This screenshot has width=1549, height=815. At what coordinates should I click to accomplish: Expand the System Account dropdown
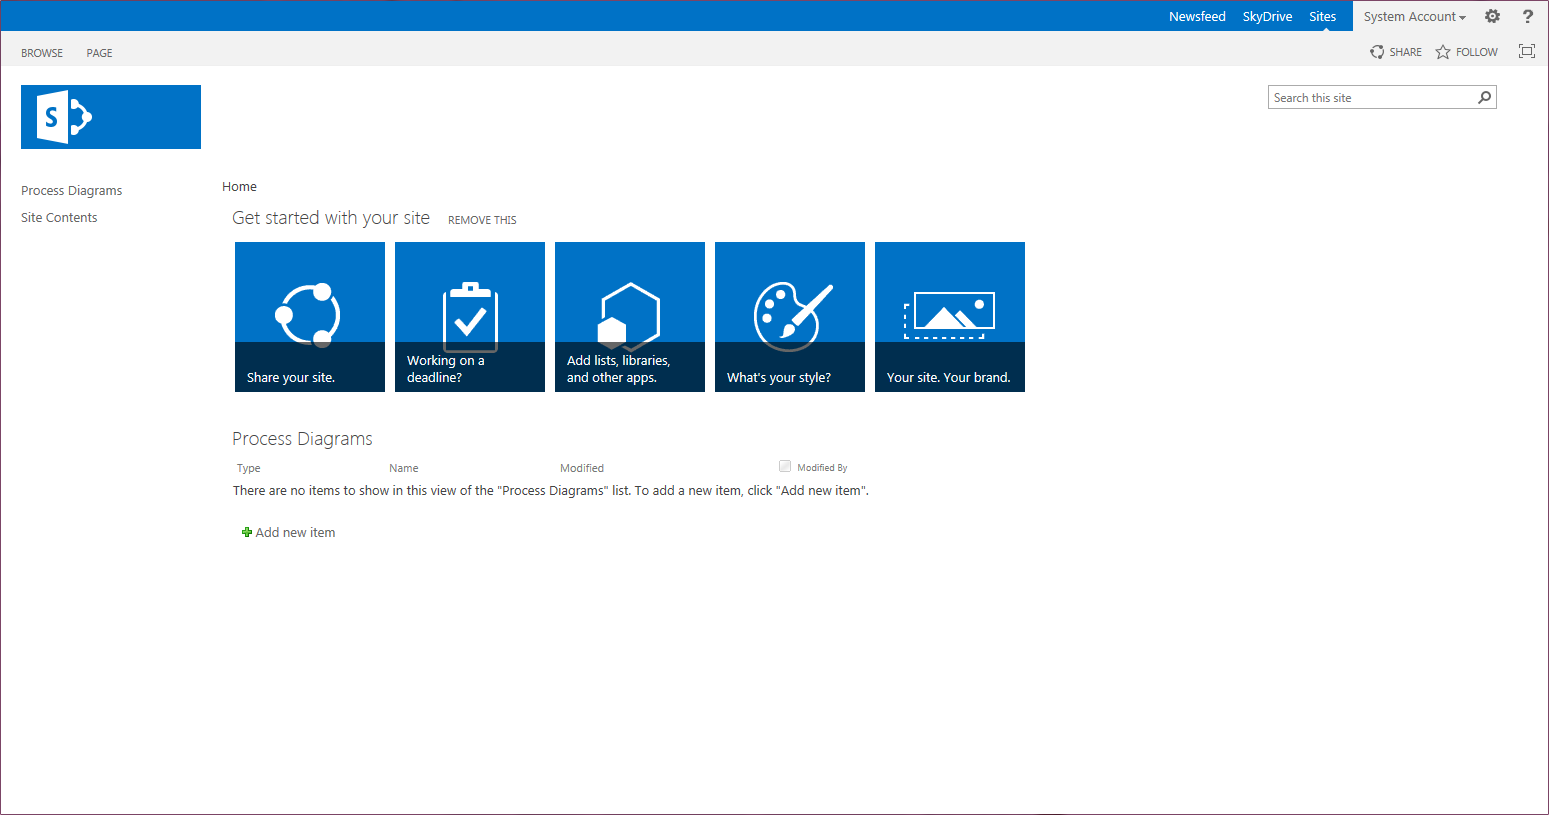(x=1414, y=16)
